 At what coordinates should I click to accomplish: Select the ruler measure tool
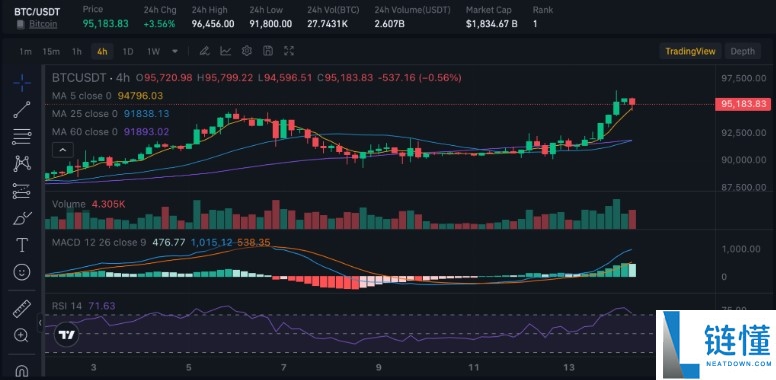[x=22, y=309]
